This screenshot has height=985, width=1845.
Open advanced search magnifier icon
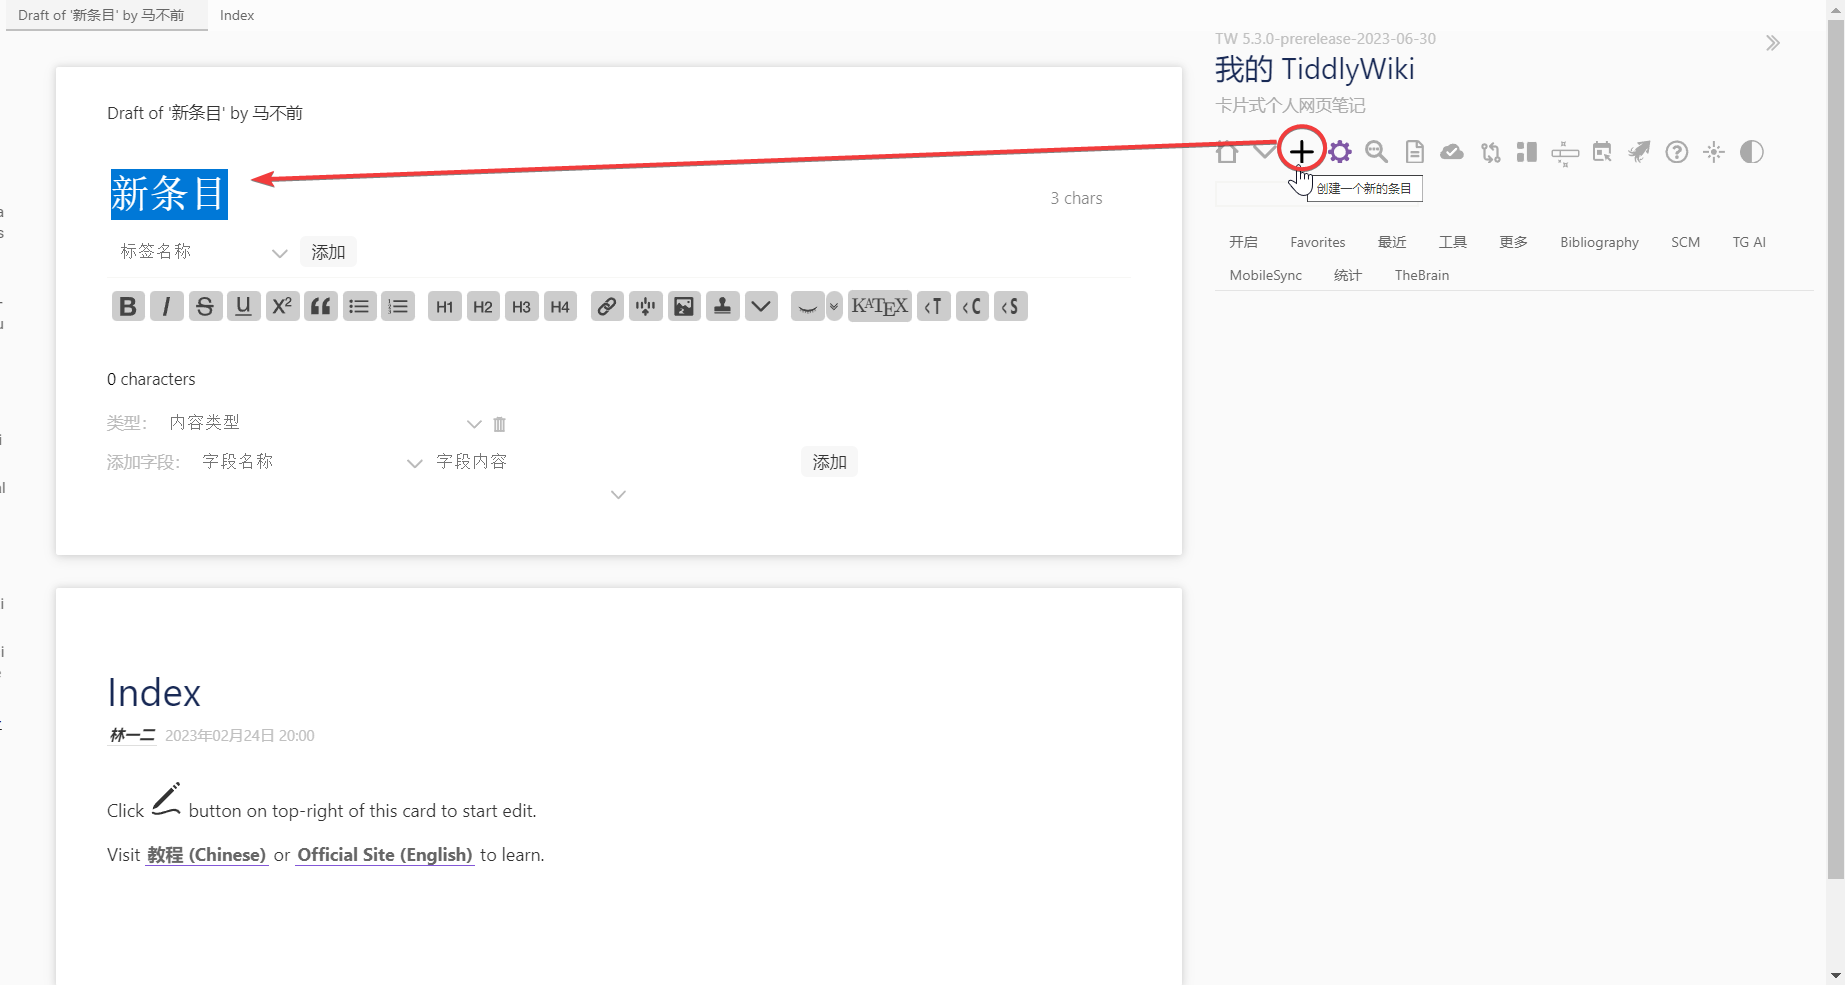coord(1377,152)
